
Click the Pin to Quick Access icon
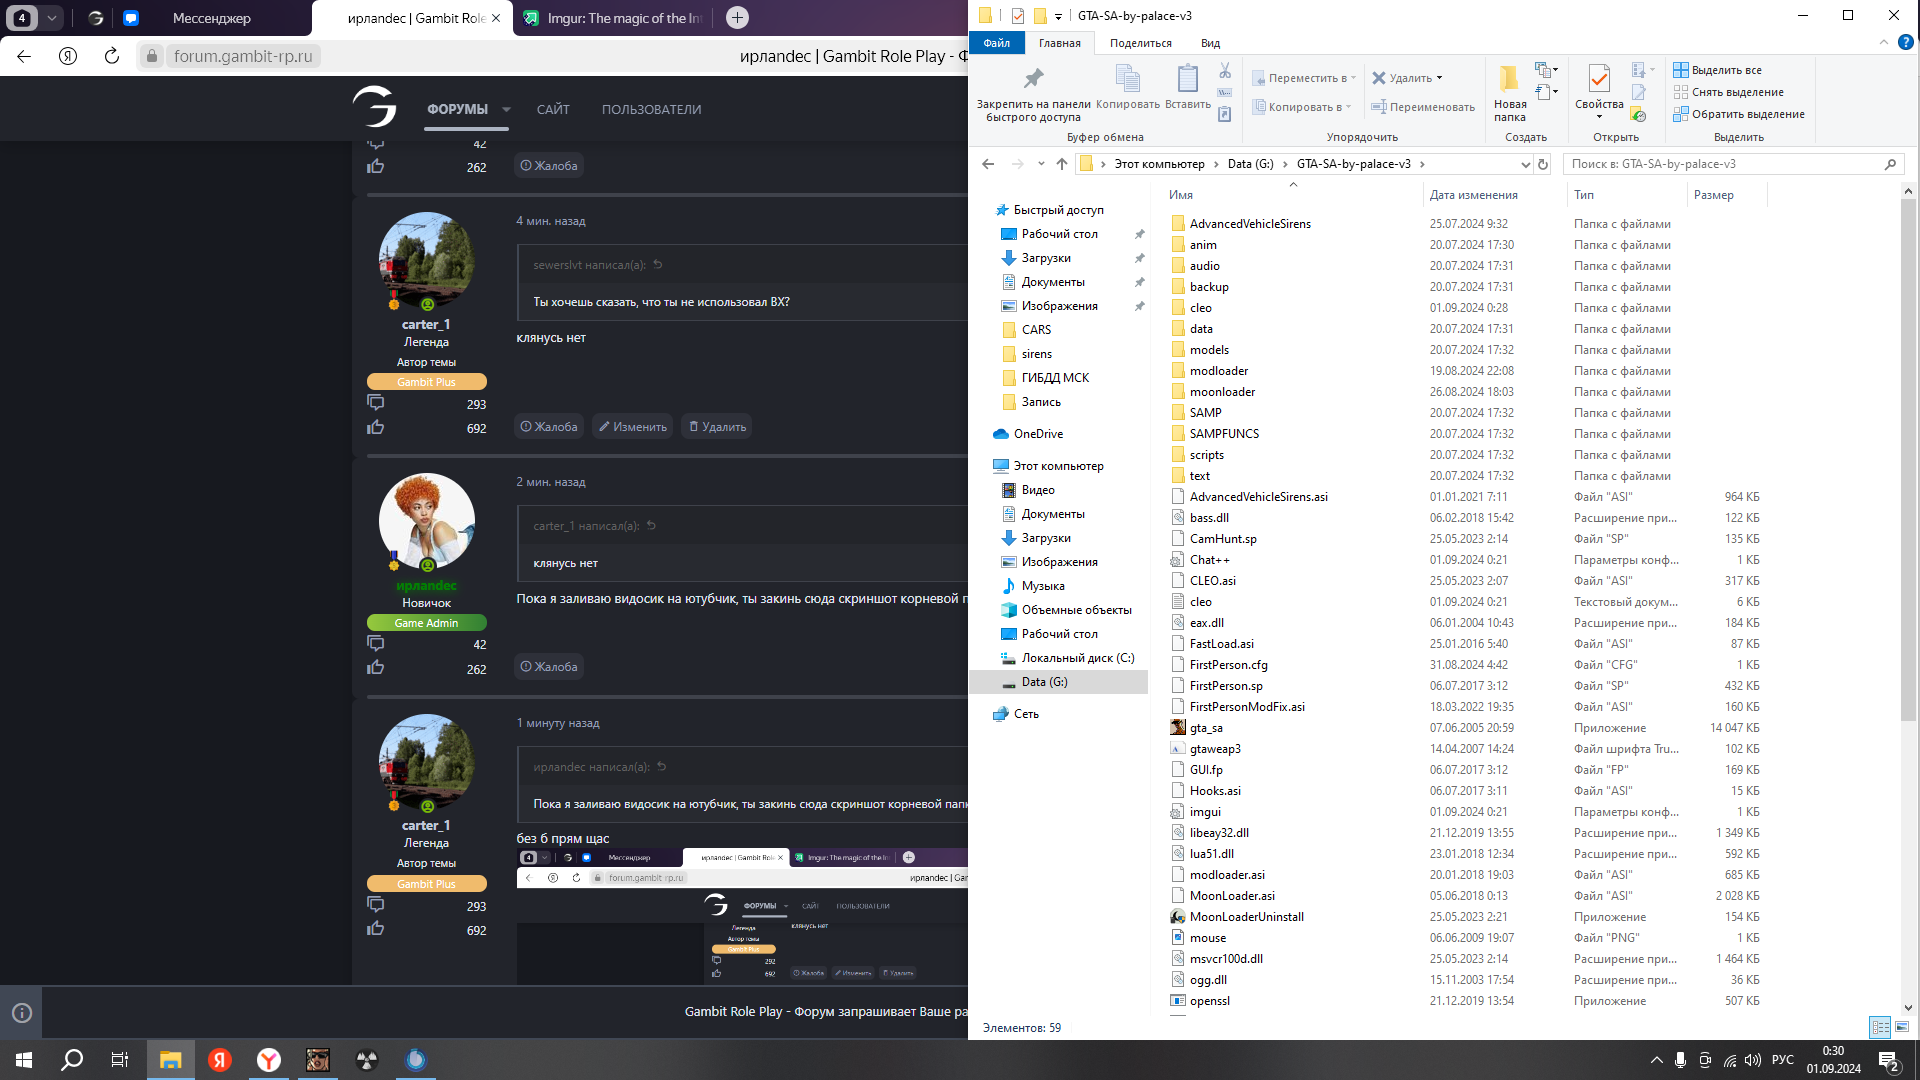coord(1033,79)
